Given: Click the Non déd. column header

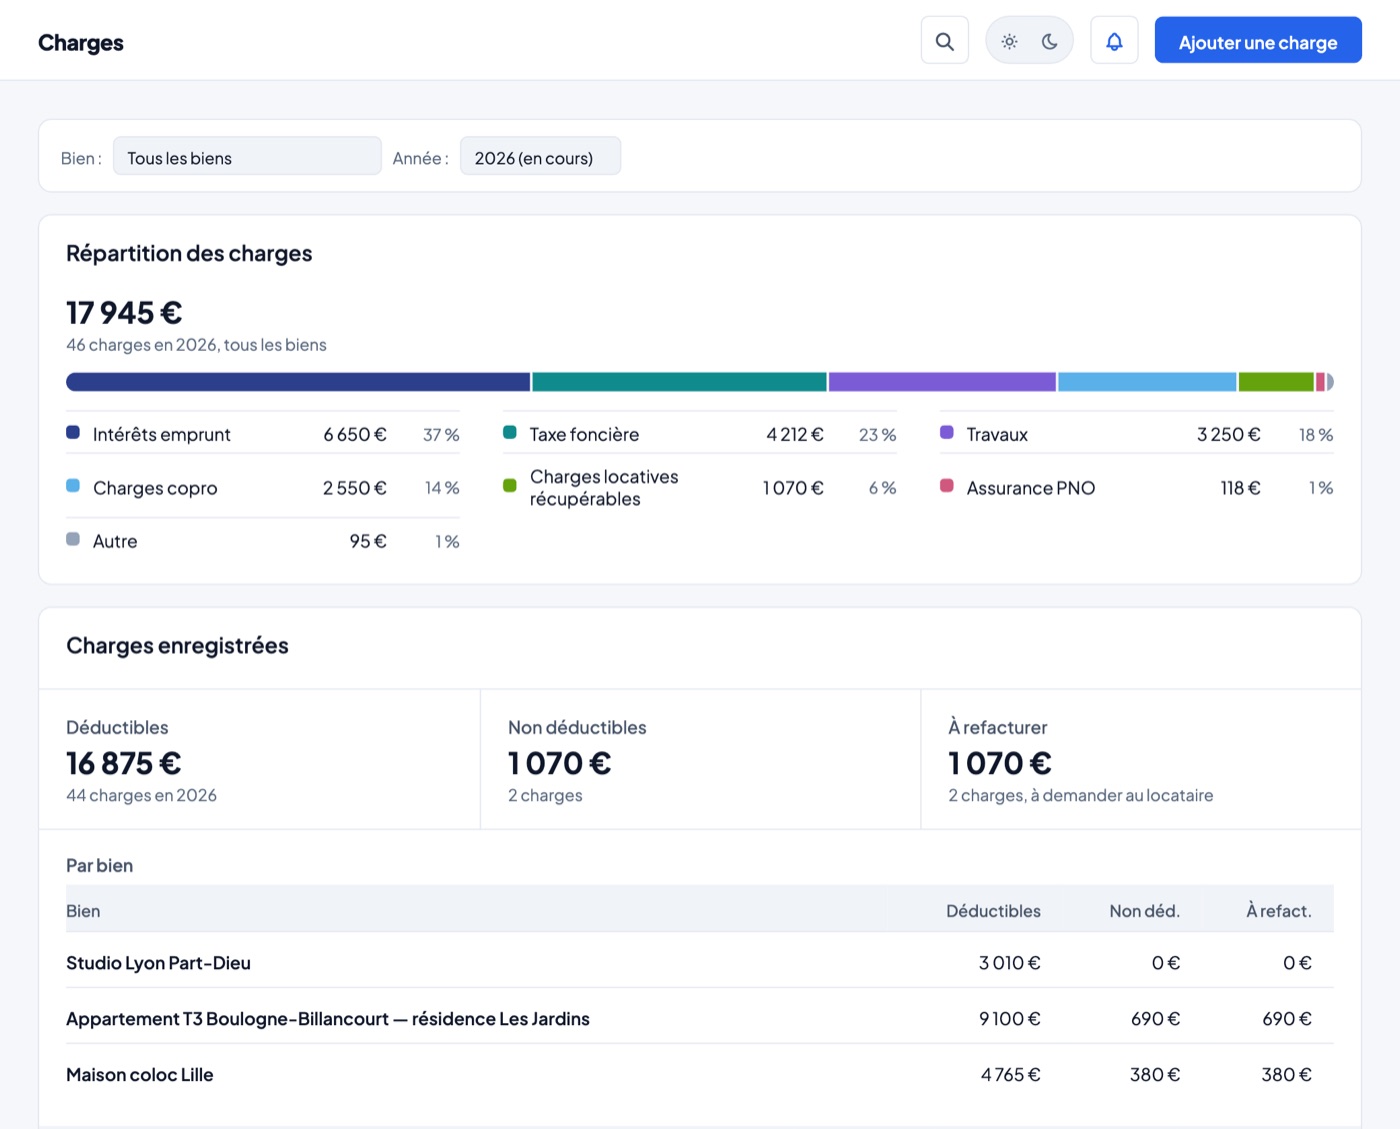Looking at the screenshot, I should coord(1144,911).
